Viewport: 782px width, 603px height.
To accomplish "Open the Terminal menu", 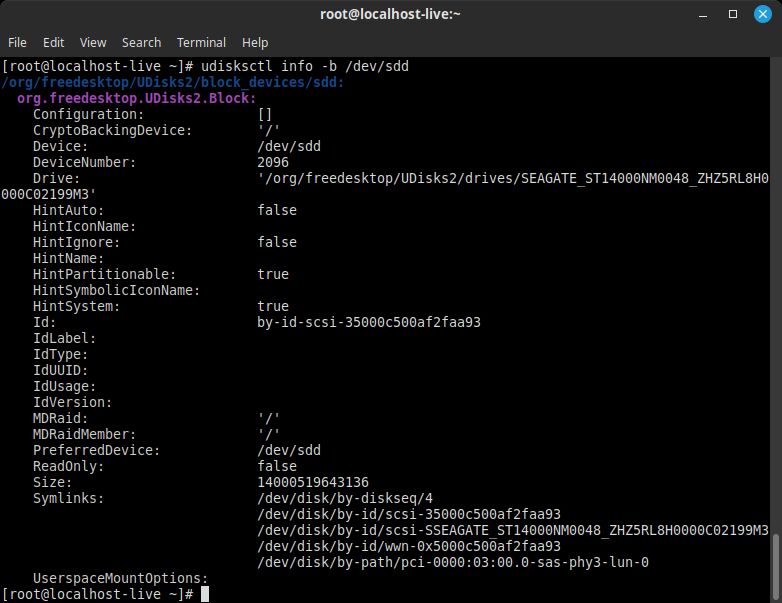I will pos(201,42).
